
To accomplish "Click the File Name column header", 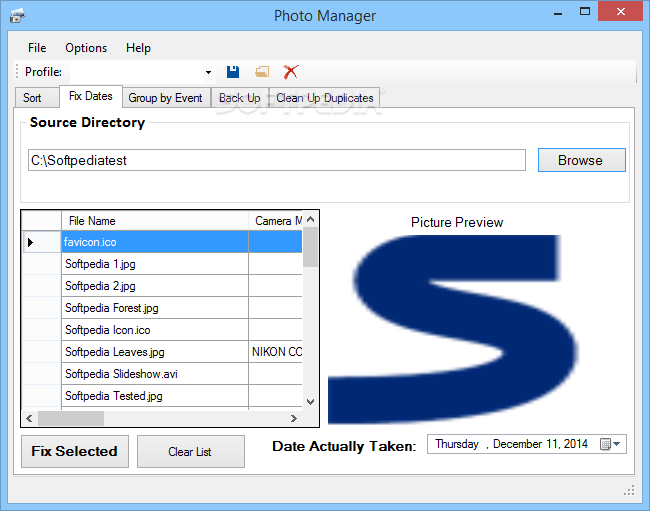I will coord(155,220).
